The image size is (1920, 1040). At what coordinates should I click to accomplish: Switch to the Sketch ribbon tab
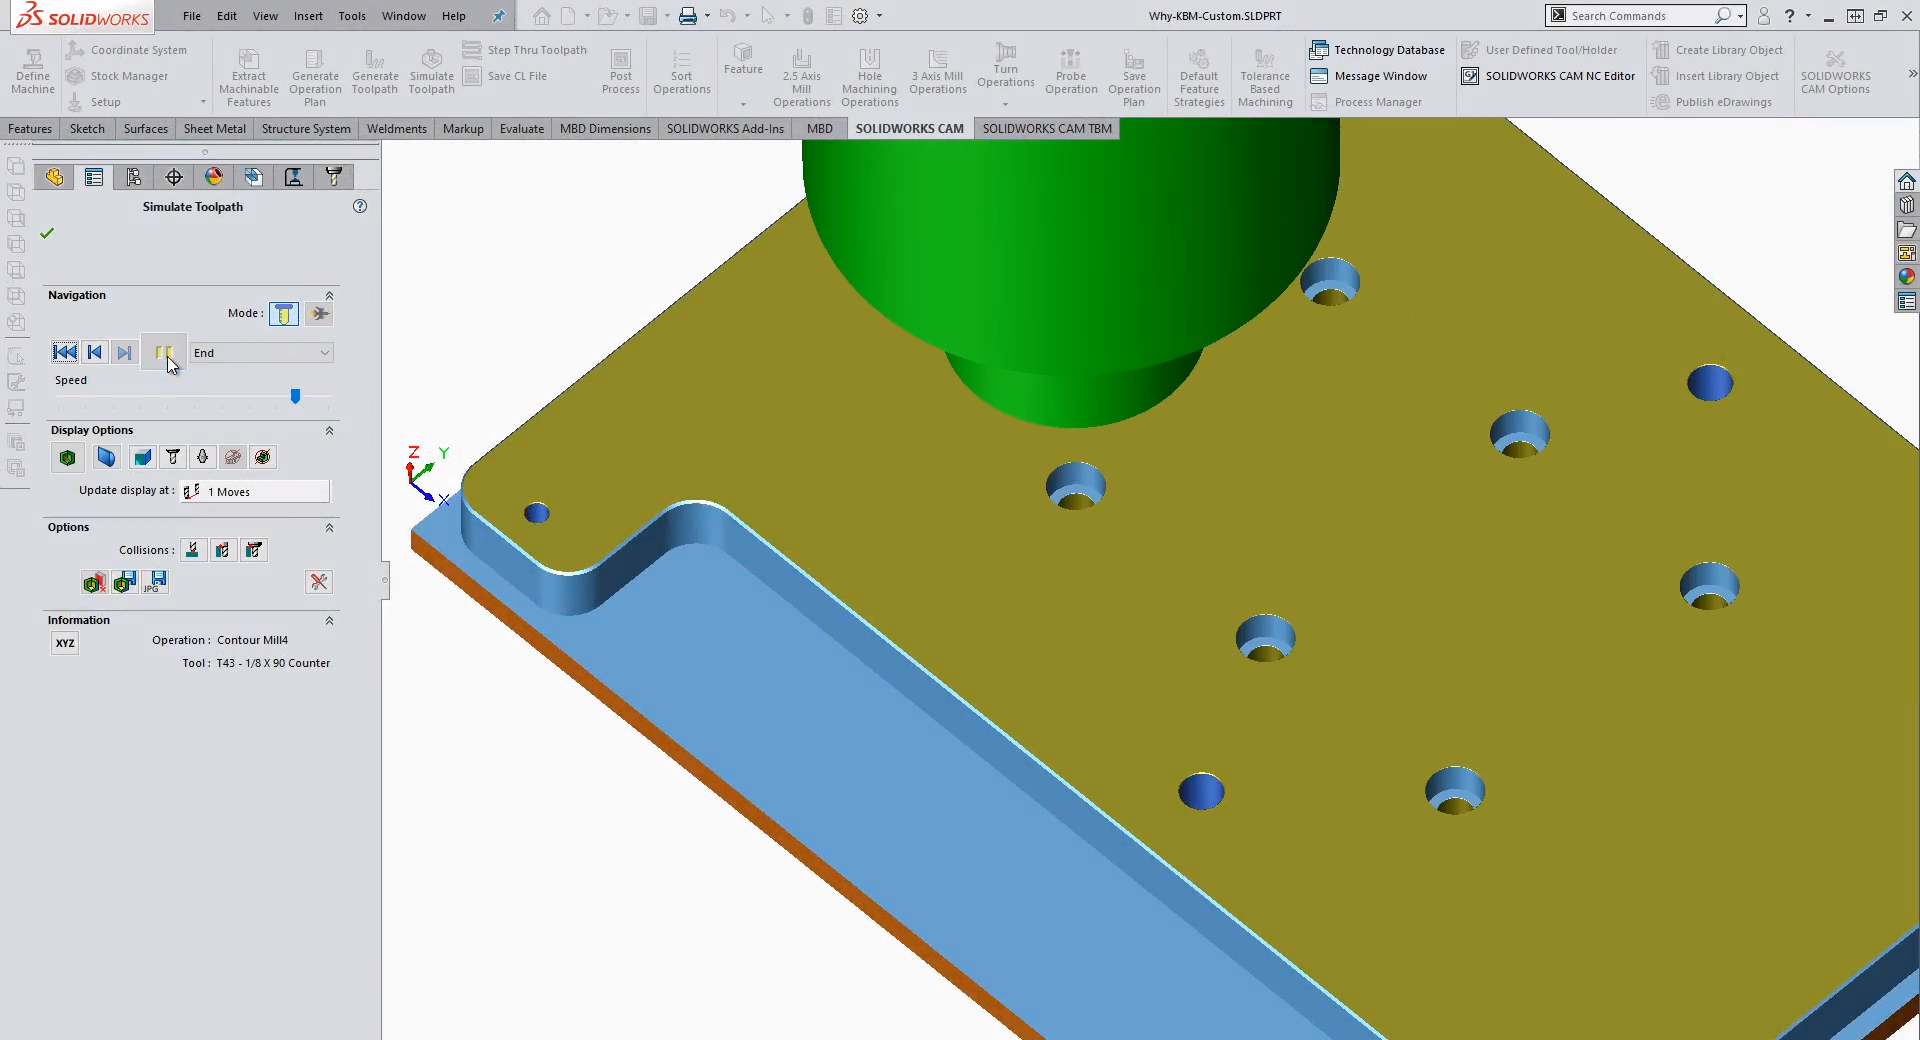tap(87, 129)
